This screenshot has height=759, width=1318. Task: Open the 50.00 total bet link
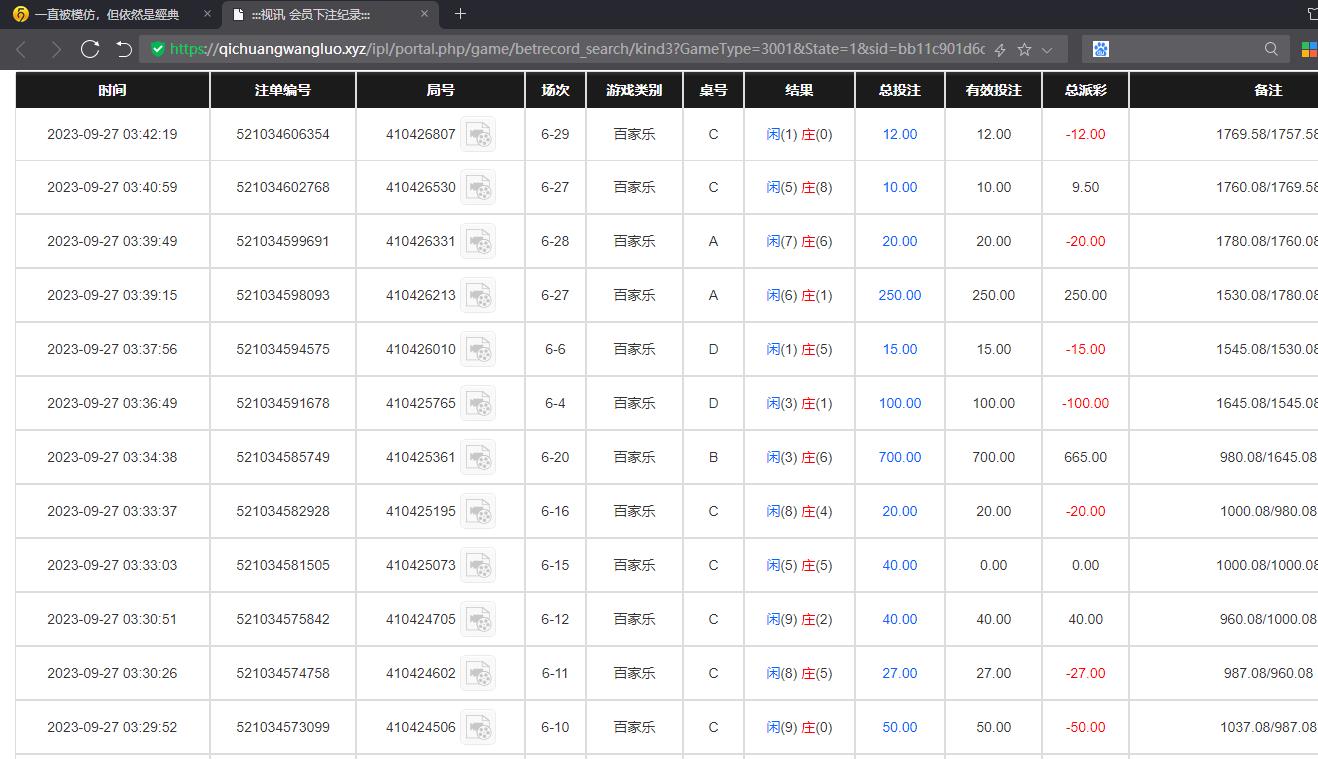pos(900,728)
